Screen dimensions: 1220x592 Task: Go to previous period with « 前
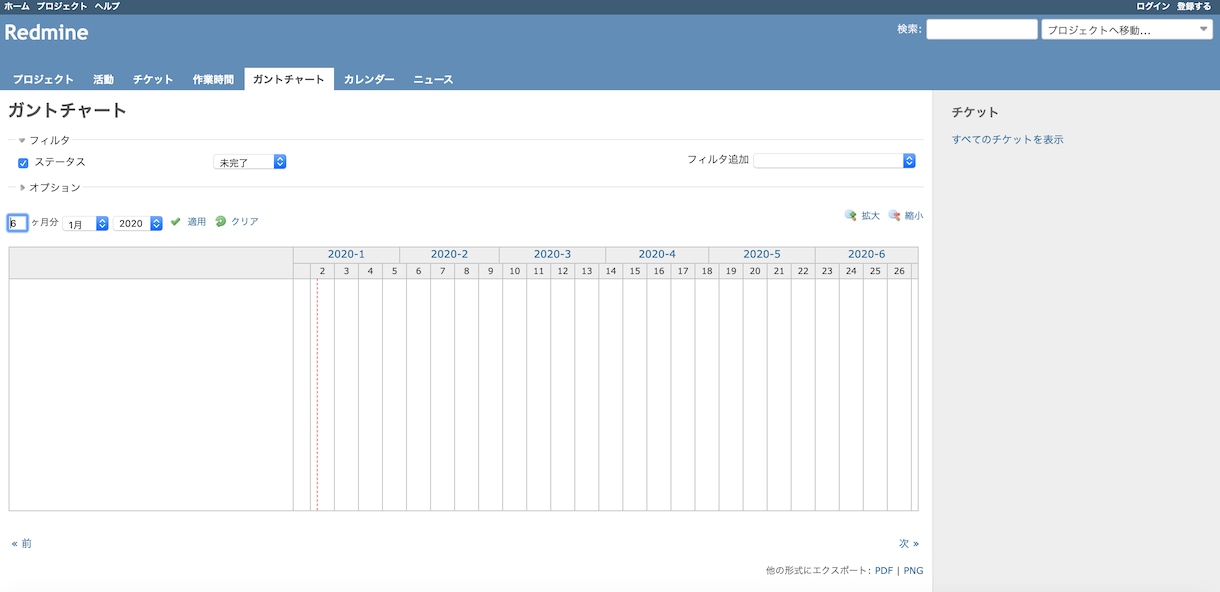coord(21,544)
